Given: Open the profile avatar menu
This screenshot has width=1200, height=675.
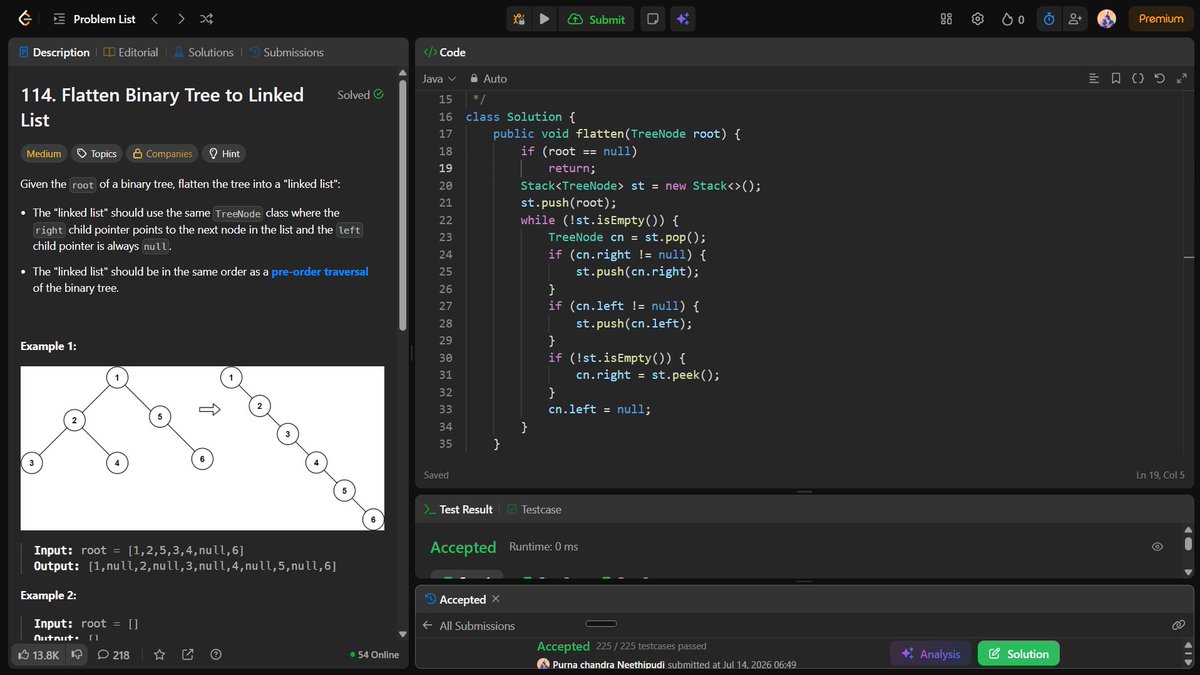Looking at the screenshot, I should [1106, 19].
